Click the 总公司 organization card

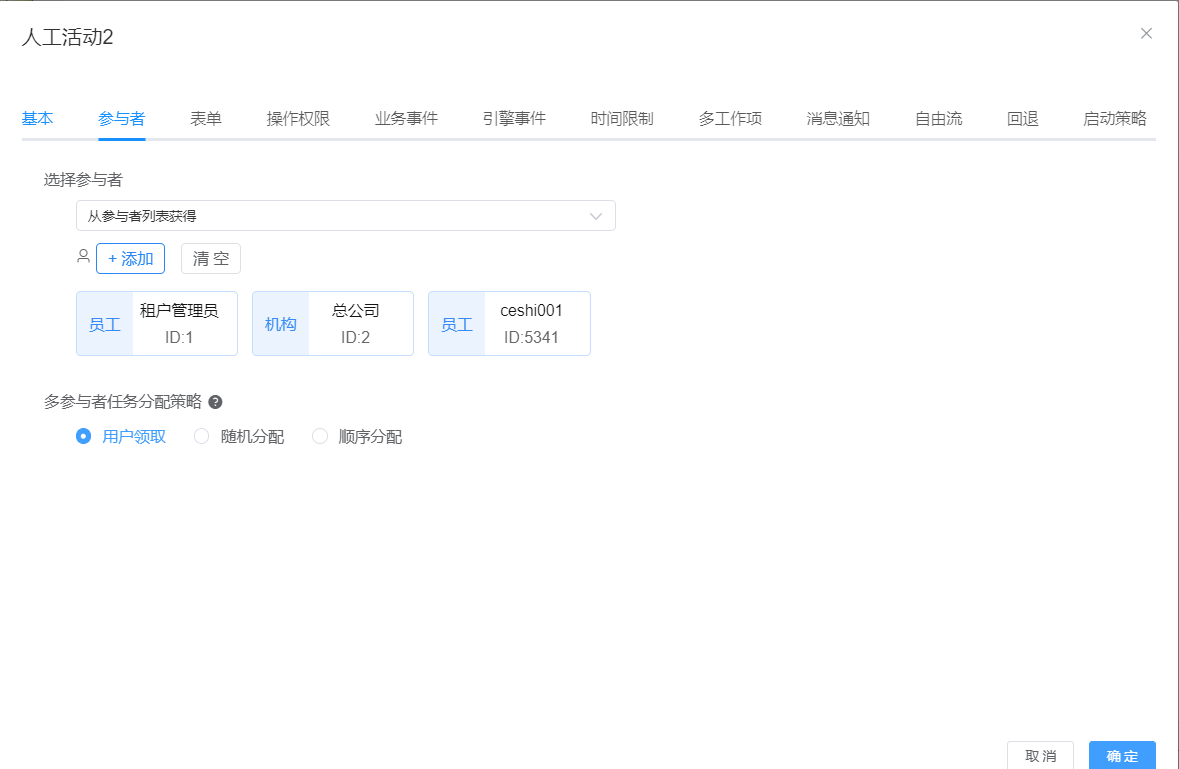pos(333,324)
